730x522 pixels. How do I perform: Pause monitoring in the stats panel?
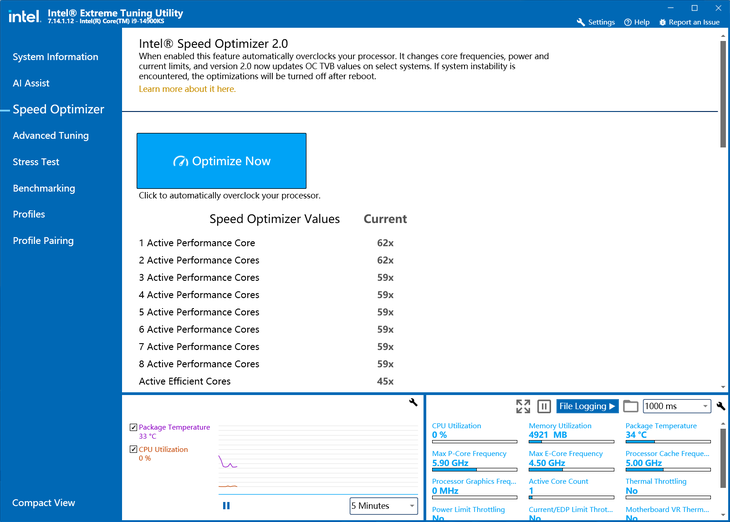pos(544,406)
